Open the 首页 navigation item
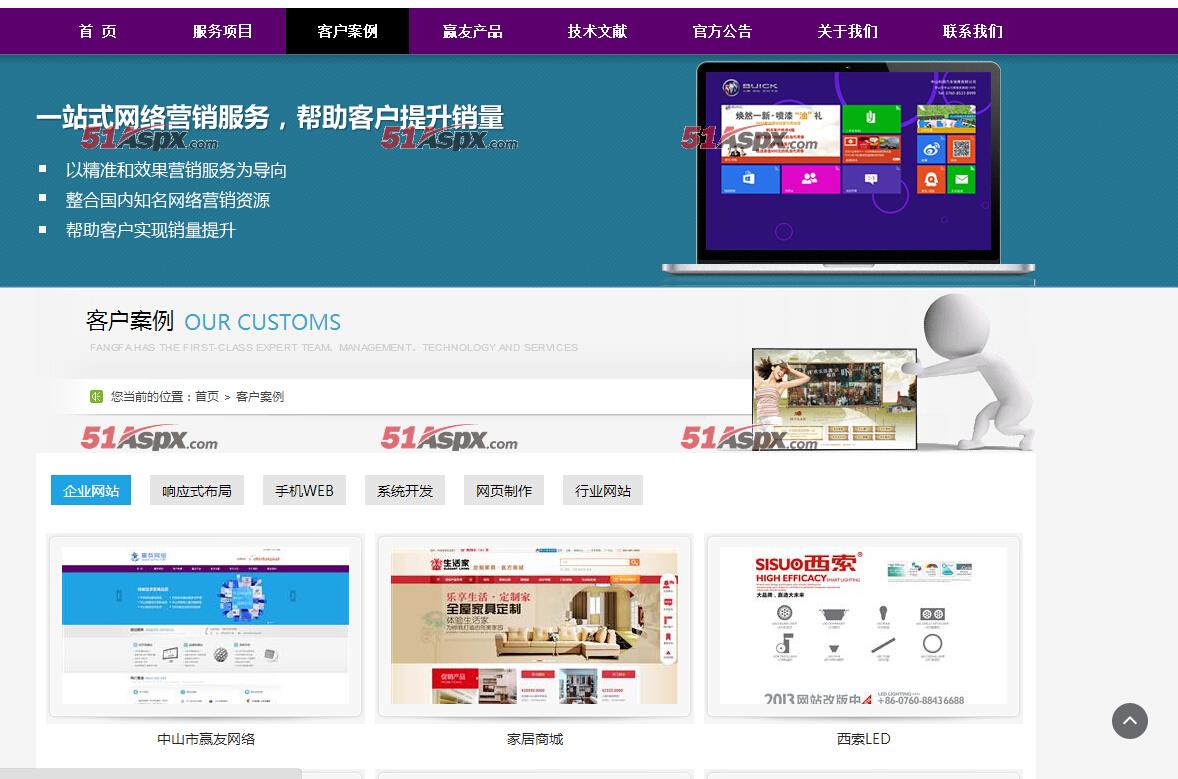Screen dimensions: 1178x779 [98, 32]
